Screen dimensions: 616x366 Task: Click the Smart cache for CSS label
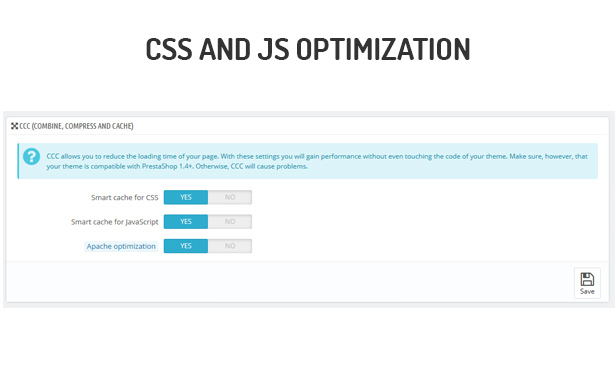pyautogui.click(x=125, y=198)
